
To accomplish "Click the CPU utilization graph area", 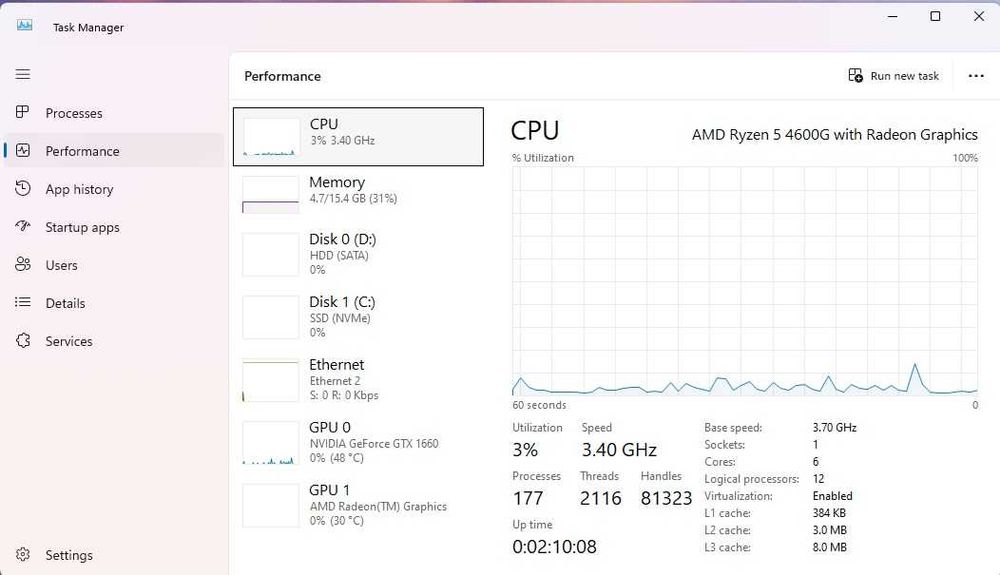I will [745, 282].
